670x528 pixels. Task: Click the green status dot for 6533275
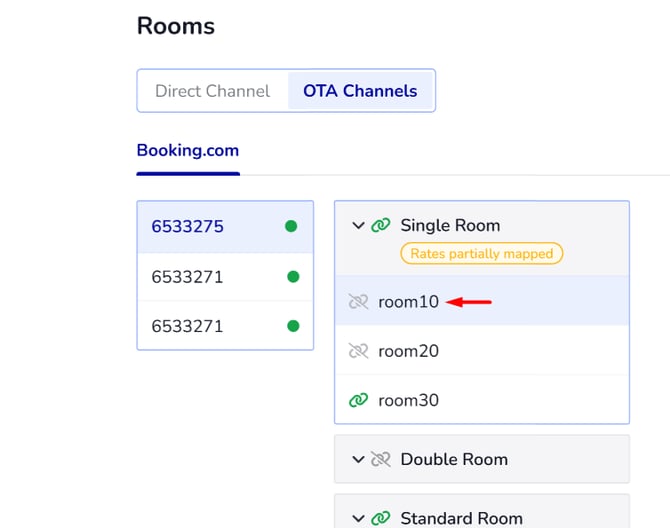291,226
